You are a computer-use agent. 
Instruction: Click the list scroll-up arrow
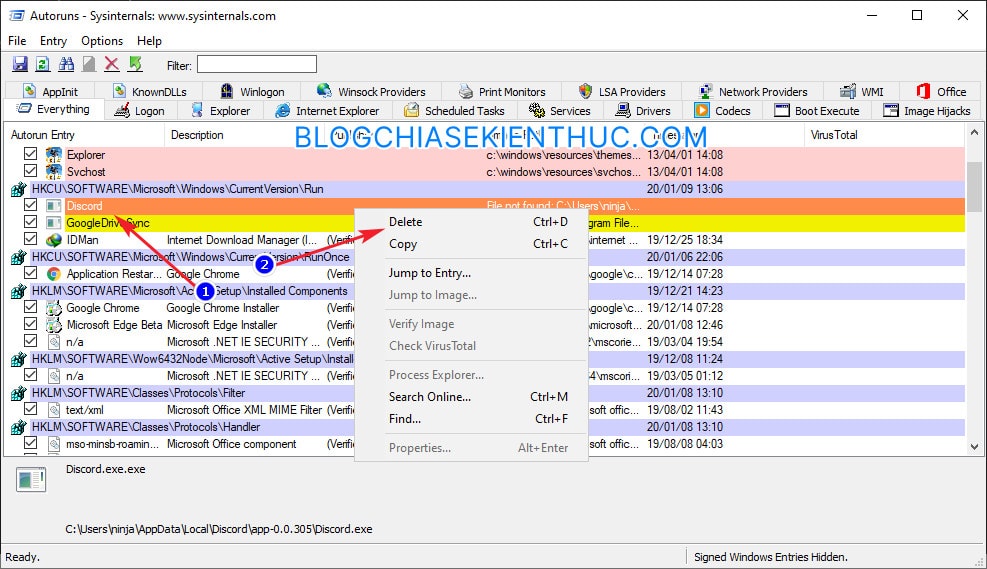[x=974, y=133]
